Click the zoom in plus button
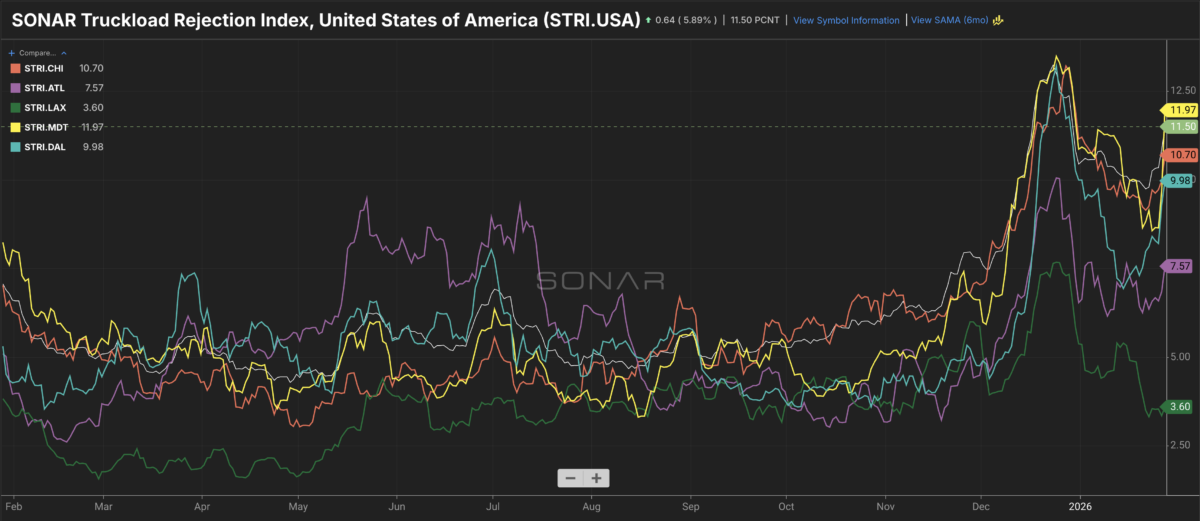Image resolution: width=1200 pixels, height=521 pixels. (596, 478)
